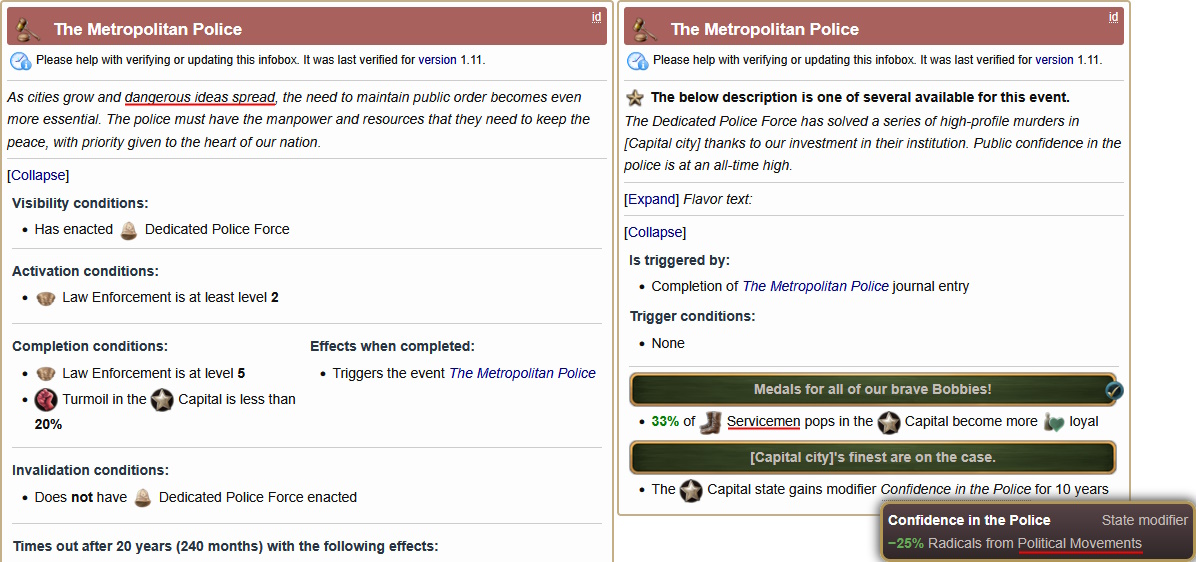Click the gavel icon in left infobox header
The width and height of the screenshot is (1196, 562).
coord(27,28)
